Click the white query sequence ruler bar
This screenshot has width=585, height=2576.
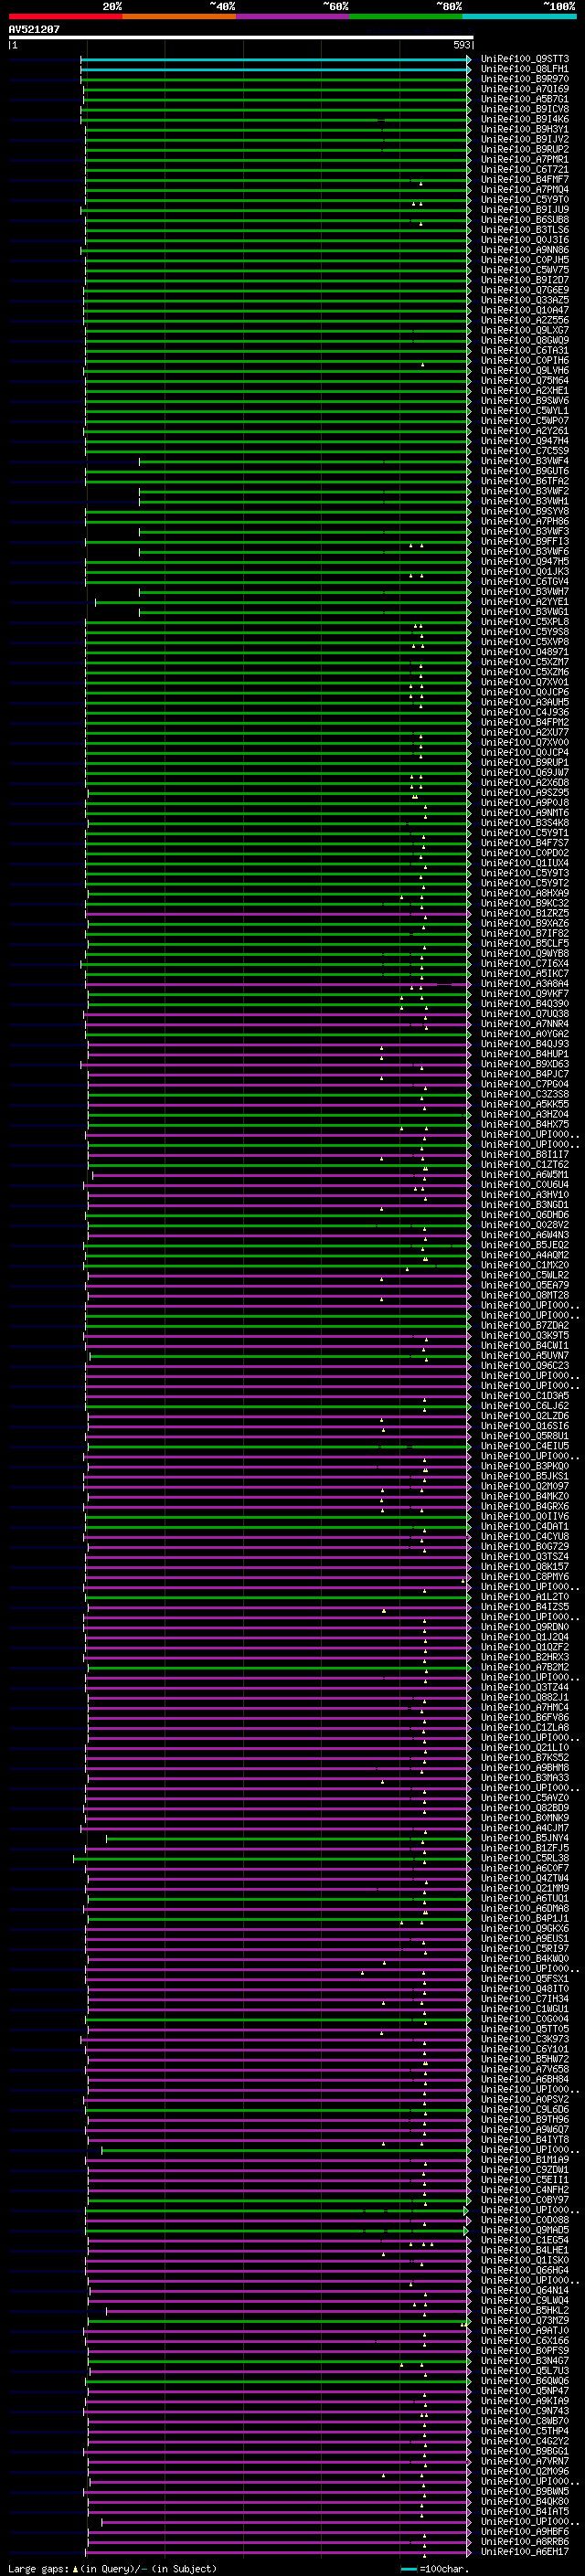241,38
